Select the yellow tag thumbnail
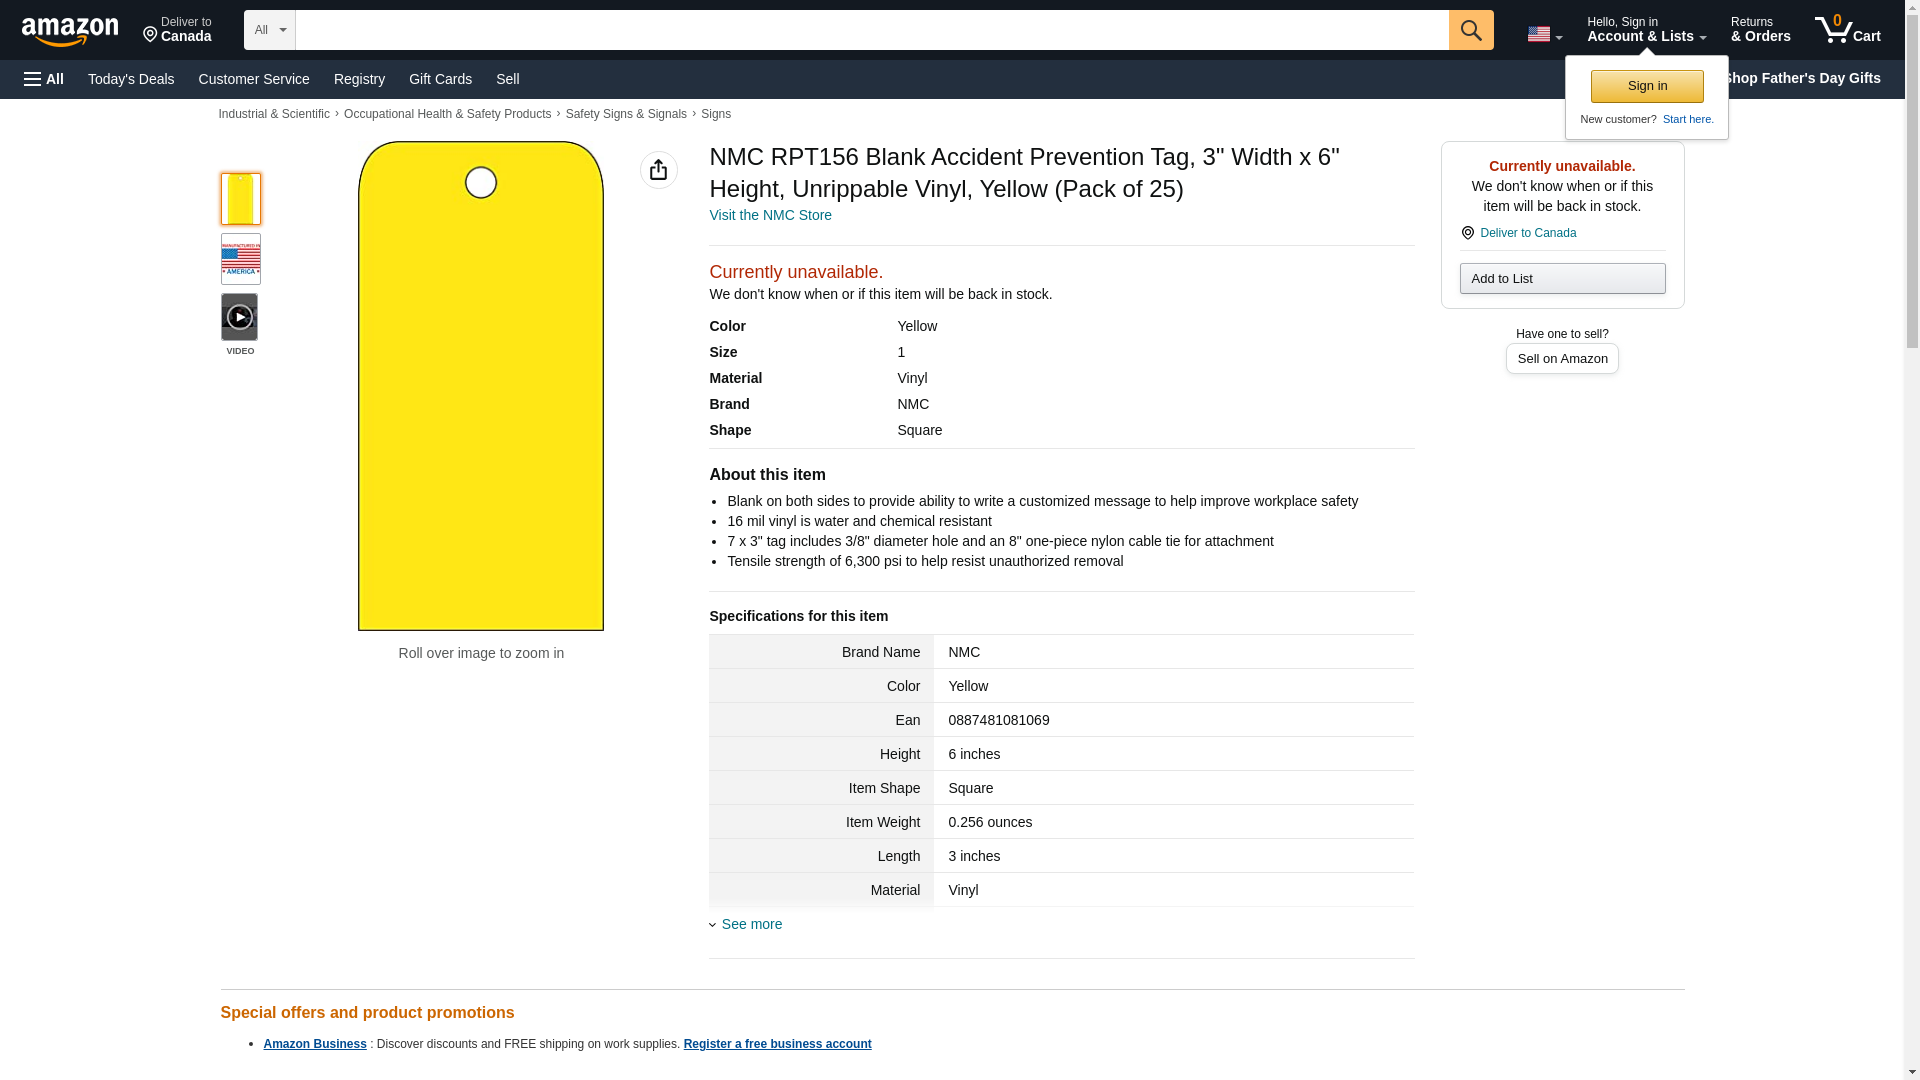The image size is (1920, 1080). pos(240,198)
